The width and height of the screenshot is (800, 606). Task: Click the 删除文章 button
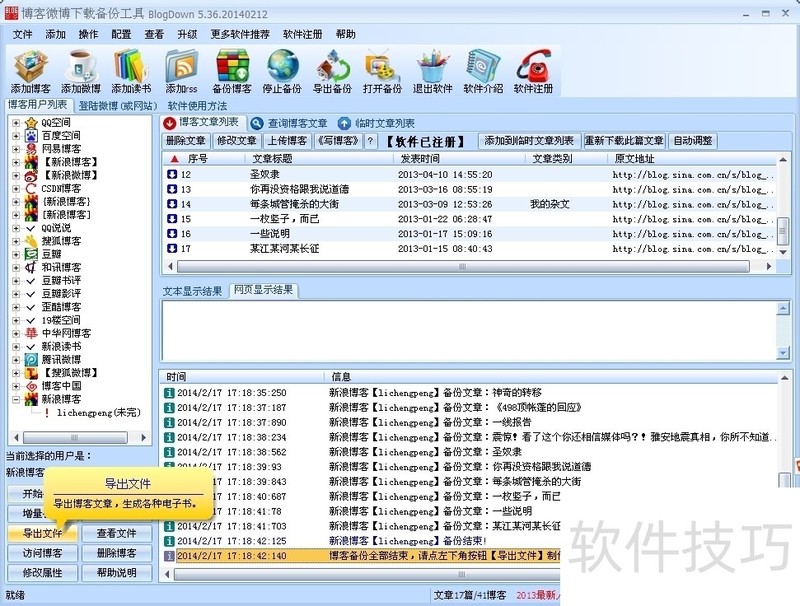186,141
